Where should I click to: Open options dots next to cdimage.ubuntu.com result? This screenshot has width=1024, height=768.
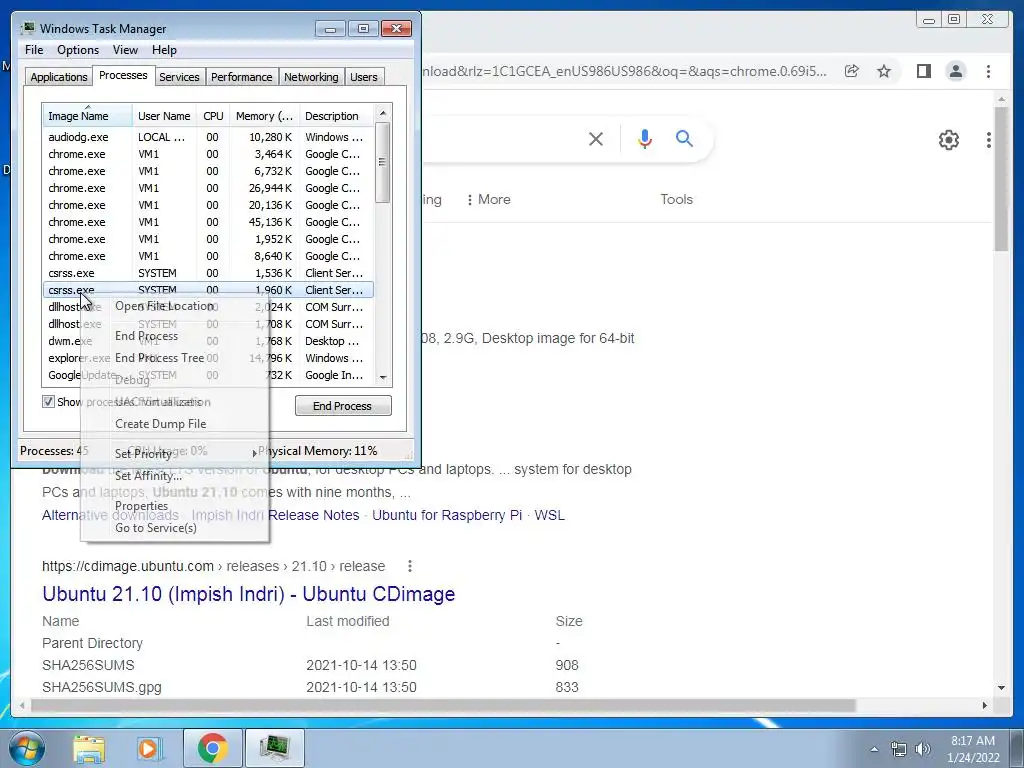pos(410,566)
